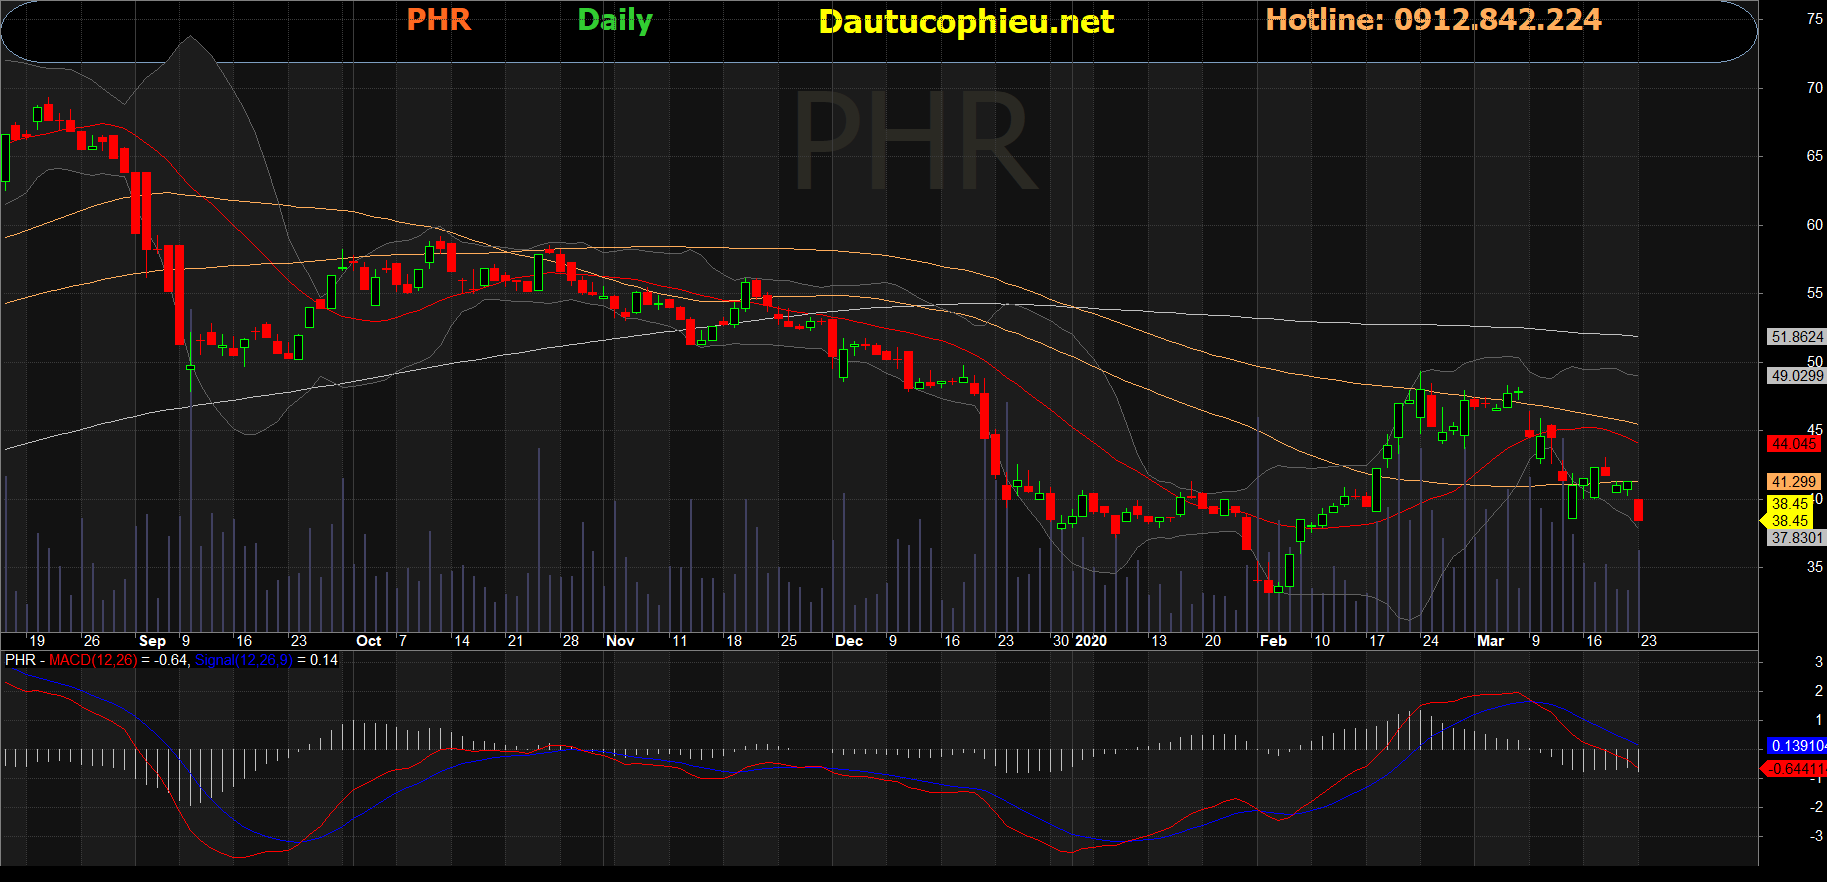Image resolution: width=1827 pixels, height=882 pixels.
Task: Click the Sep month label on date axis
Action: coord(153,641)
